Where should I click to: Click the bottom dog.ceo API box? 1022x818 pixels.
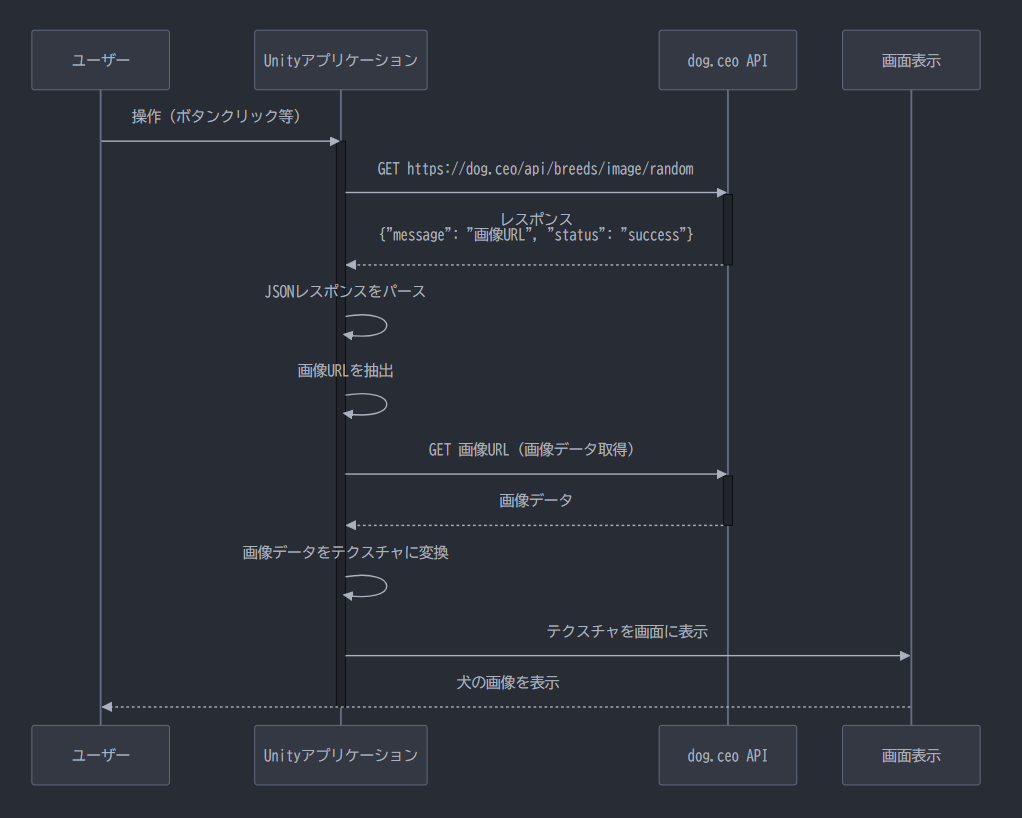click(x=727, y=755)
